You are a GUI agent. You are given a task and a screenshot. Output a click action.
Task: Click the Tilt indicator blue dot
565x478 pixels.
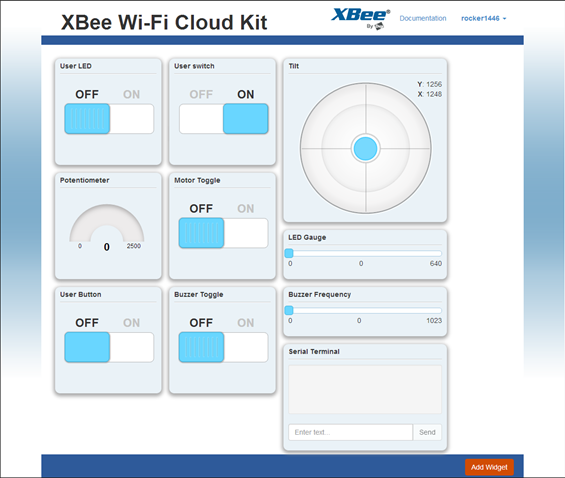click(x=365, y=148)
